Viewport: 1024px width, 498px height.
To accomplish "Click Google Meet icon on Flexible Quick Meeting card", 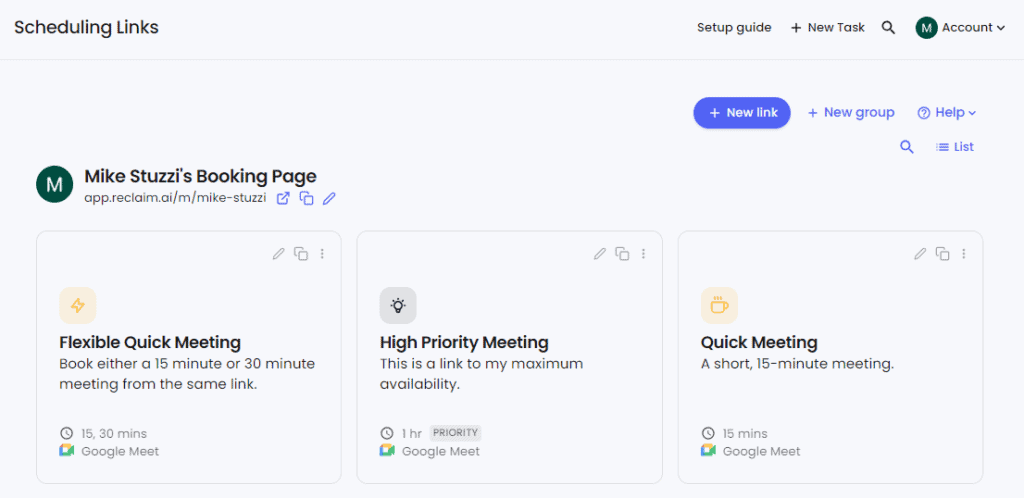I will 67,450.
